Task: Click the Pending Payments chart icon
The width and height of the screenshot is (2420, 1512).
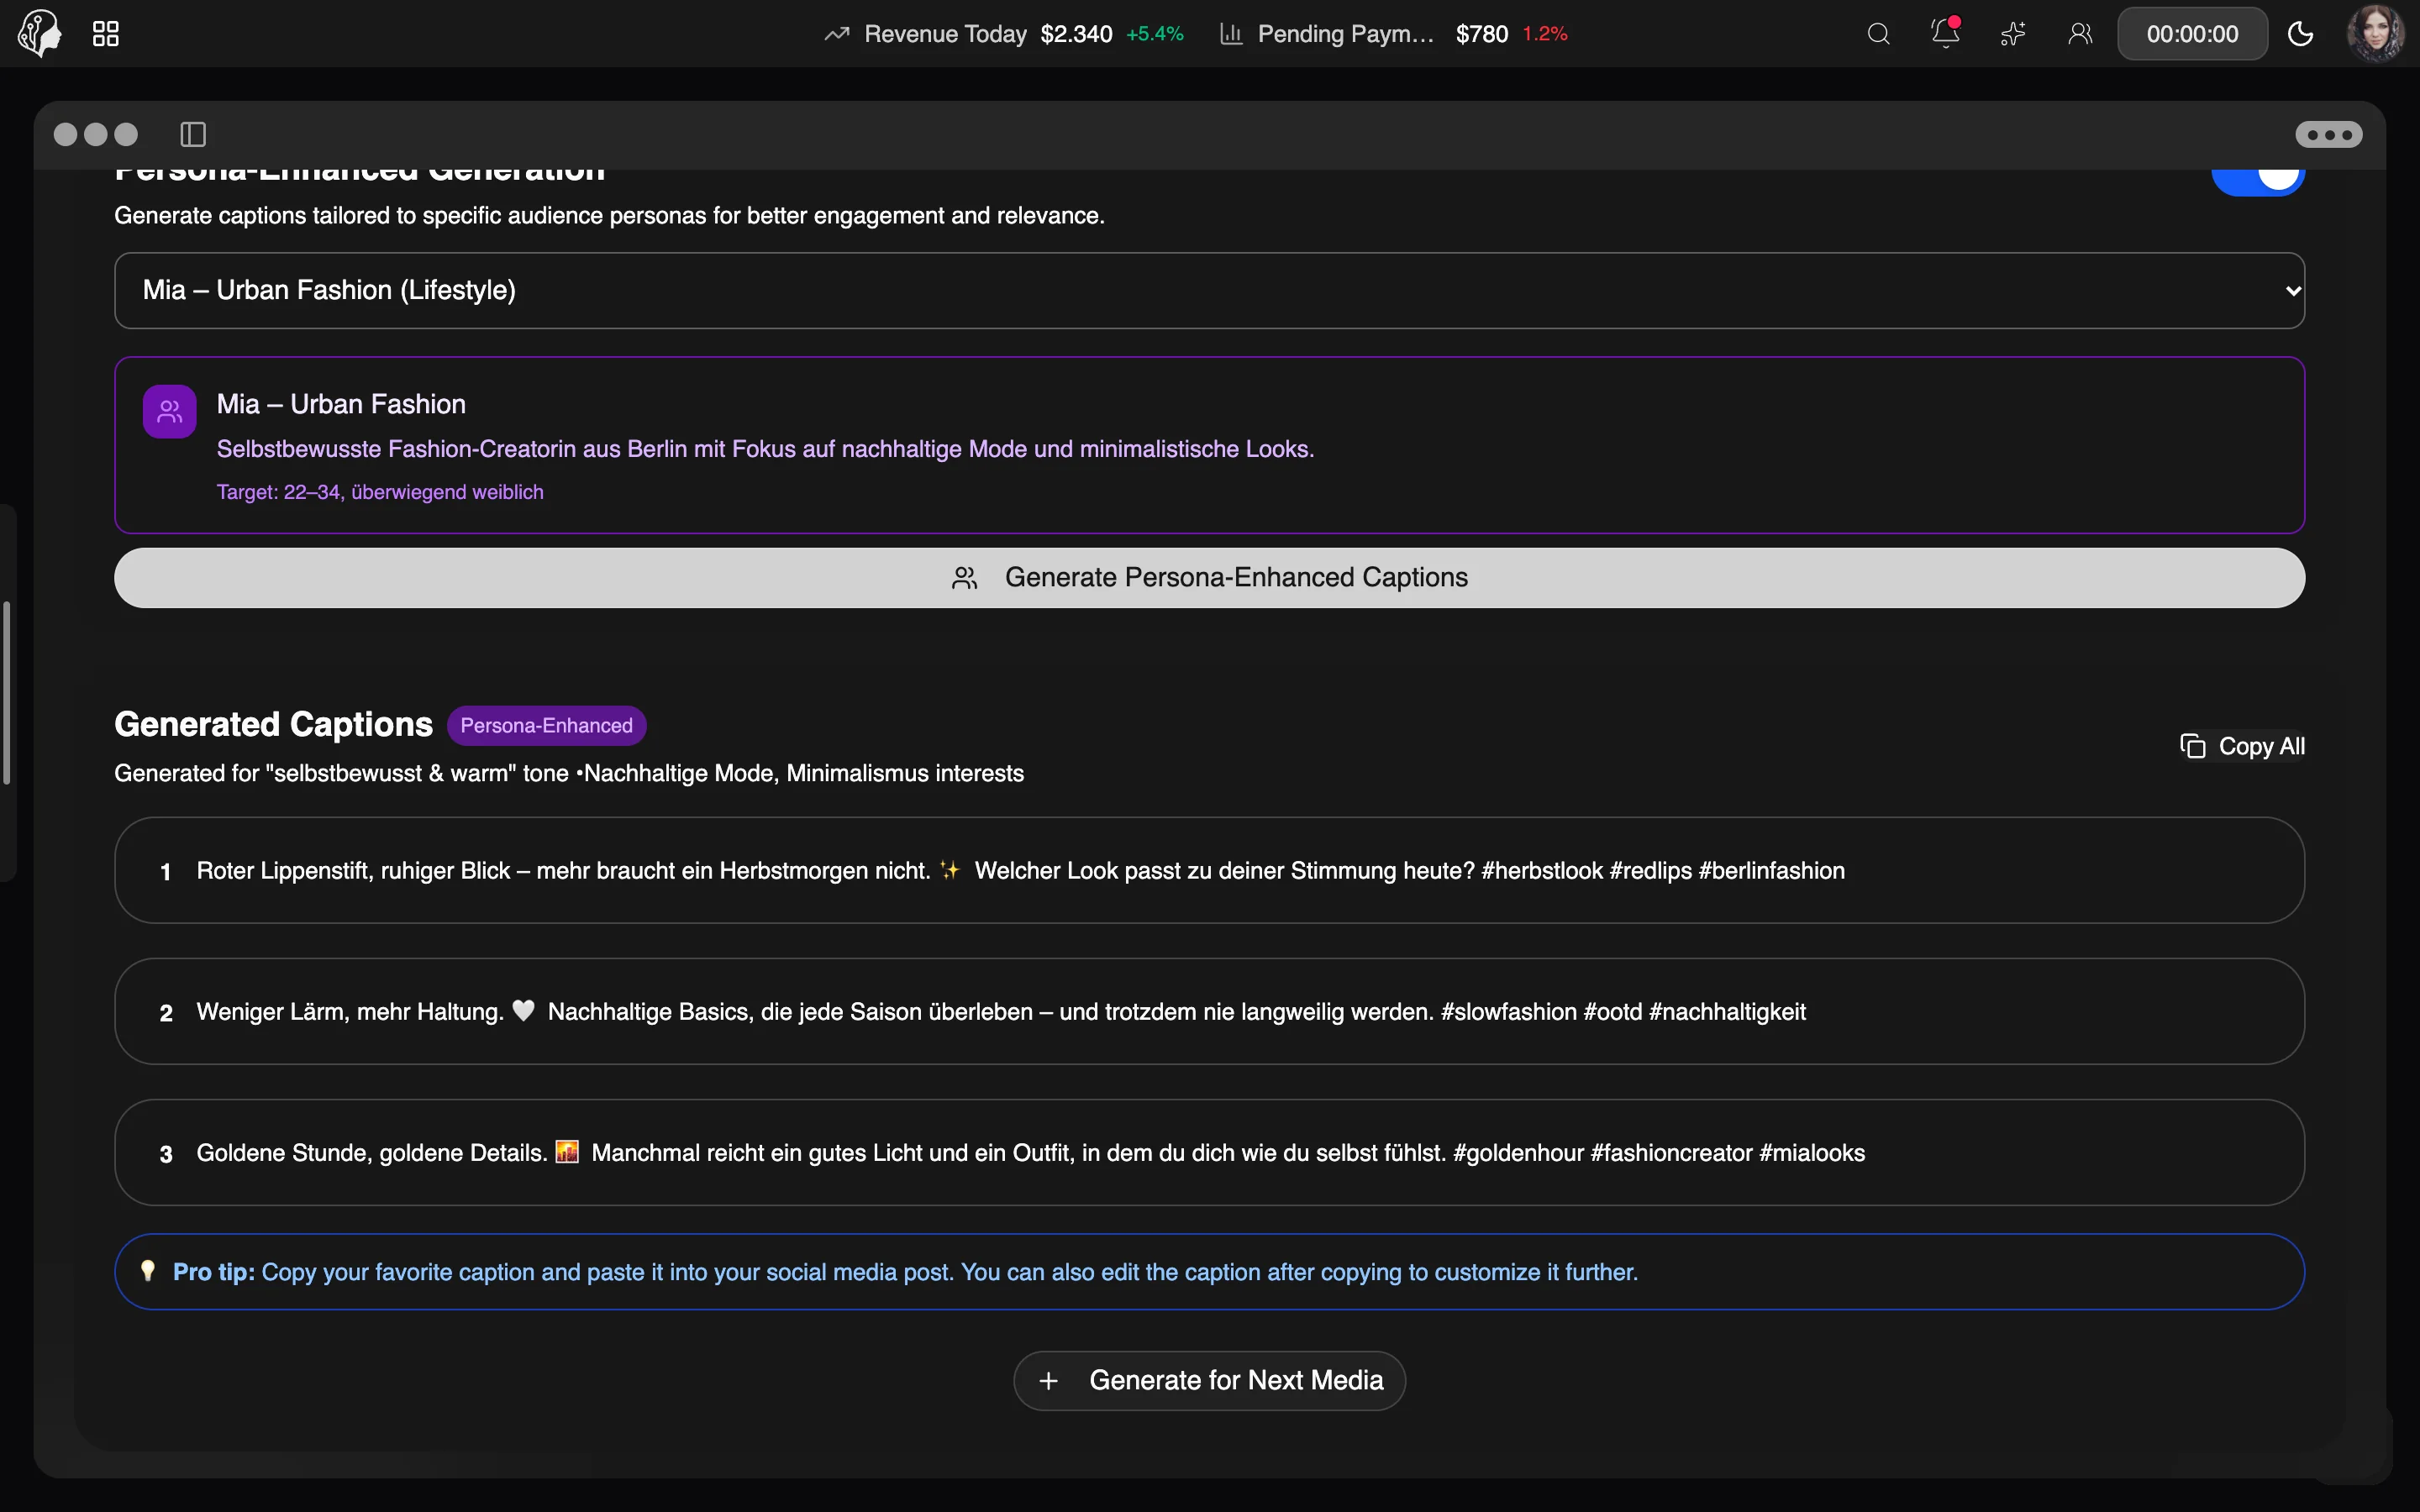Action: click(x=1231, y=34)
